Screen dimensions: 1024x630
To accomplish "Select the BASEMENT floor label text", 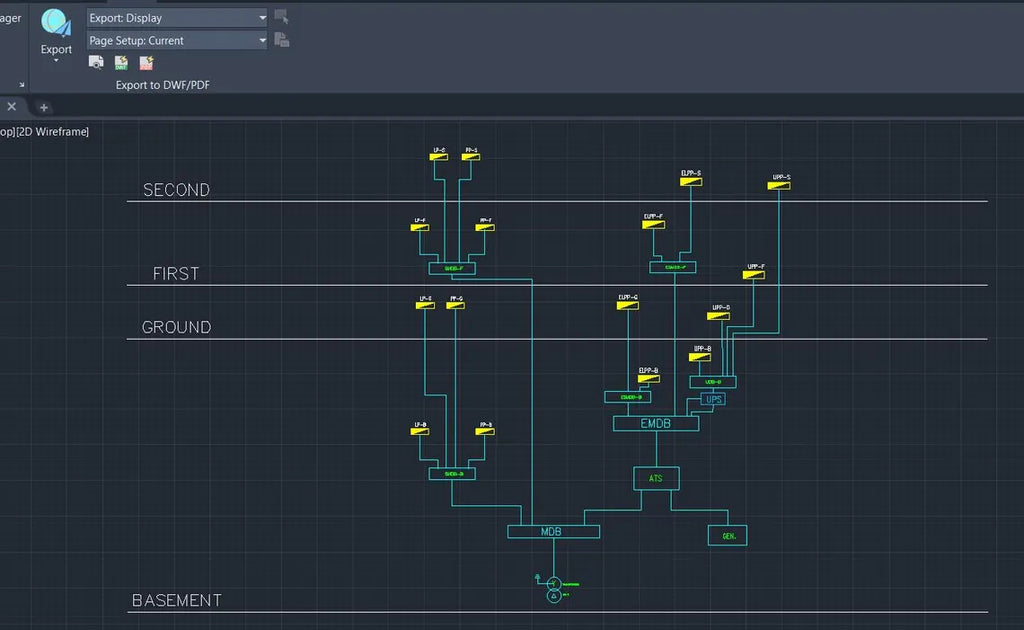I will [x=176, y=601].
